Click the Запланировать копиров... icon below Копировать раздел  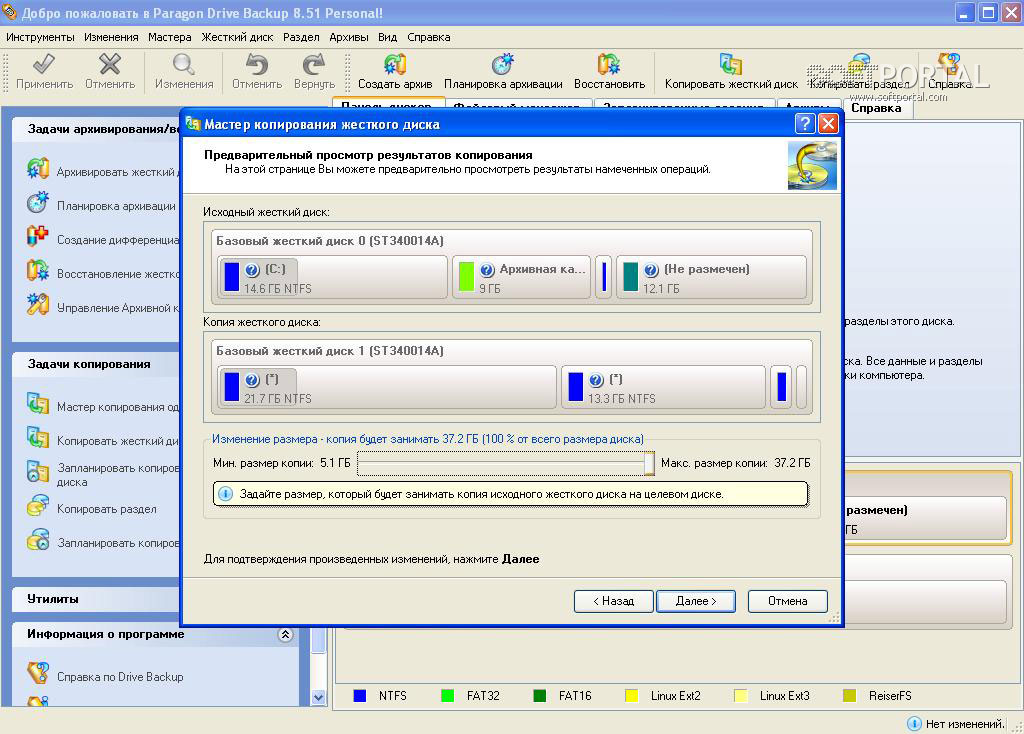coord(38,539)
